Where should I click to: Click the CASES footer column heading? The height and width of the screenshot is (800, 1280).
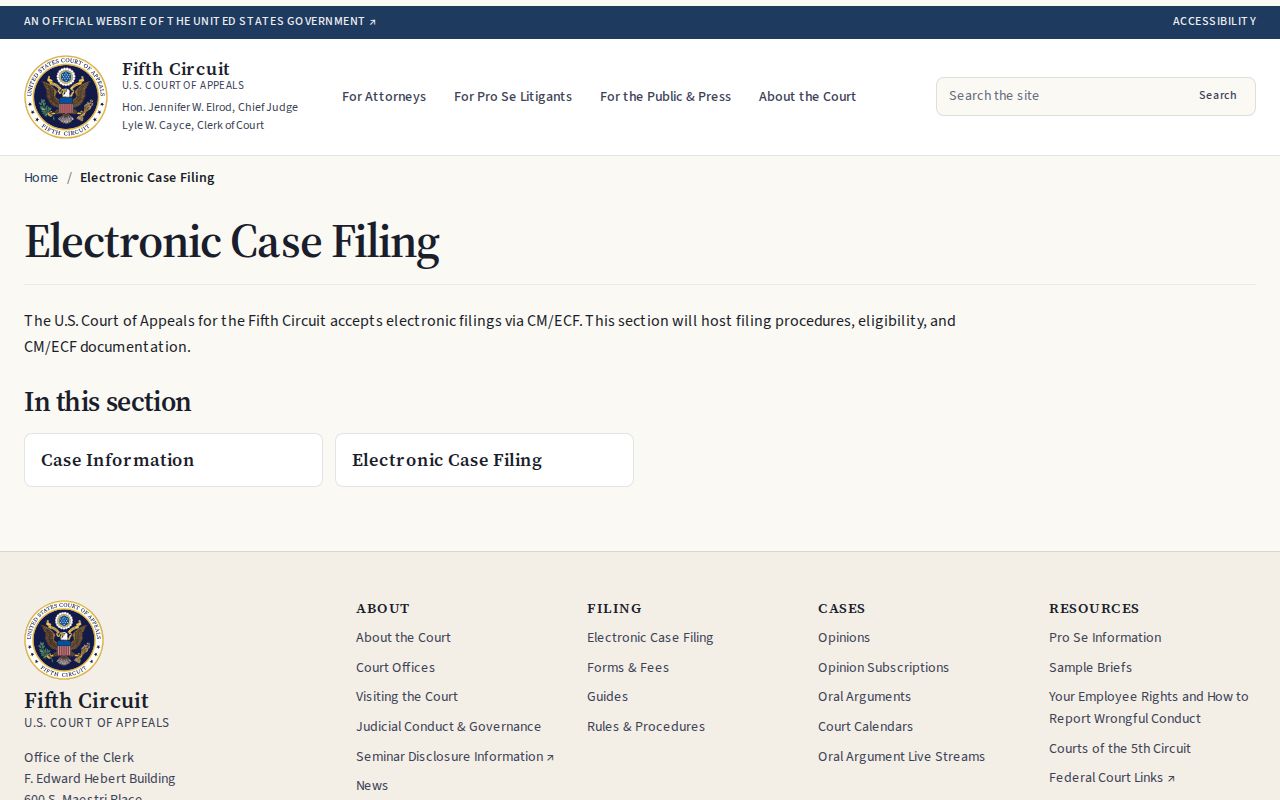click(842, 608)
